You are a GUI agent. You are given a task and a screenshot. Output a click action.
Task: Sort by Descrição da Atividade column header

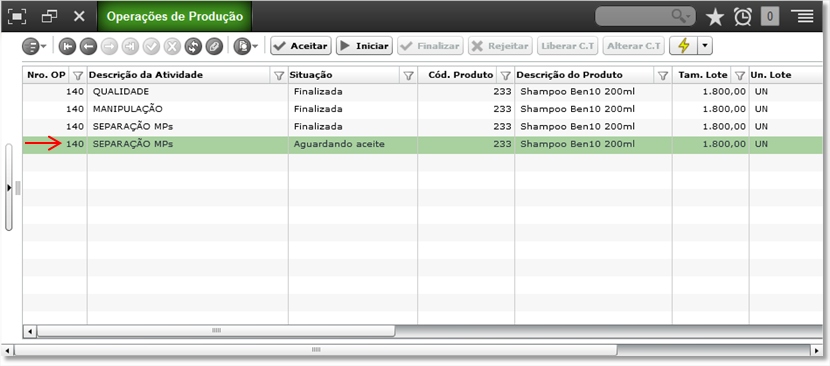pos(146,75)
